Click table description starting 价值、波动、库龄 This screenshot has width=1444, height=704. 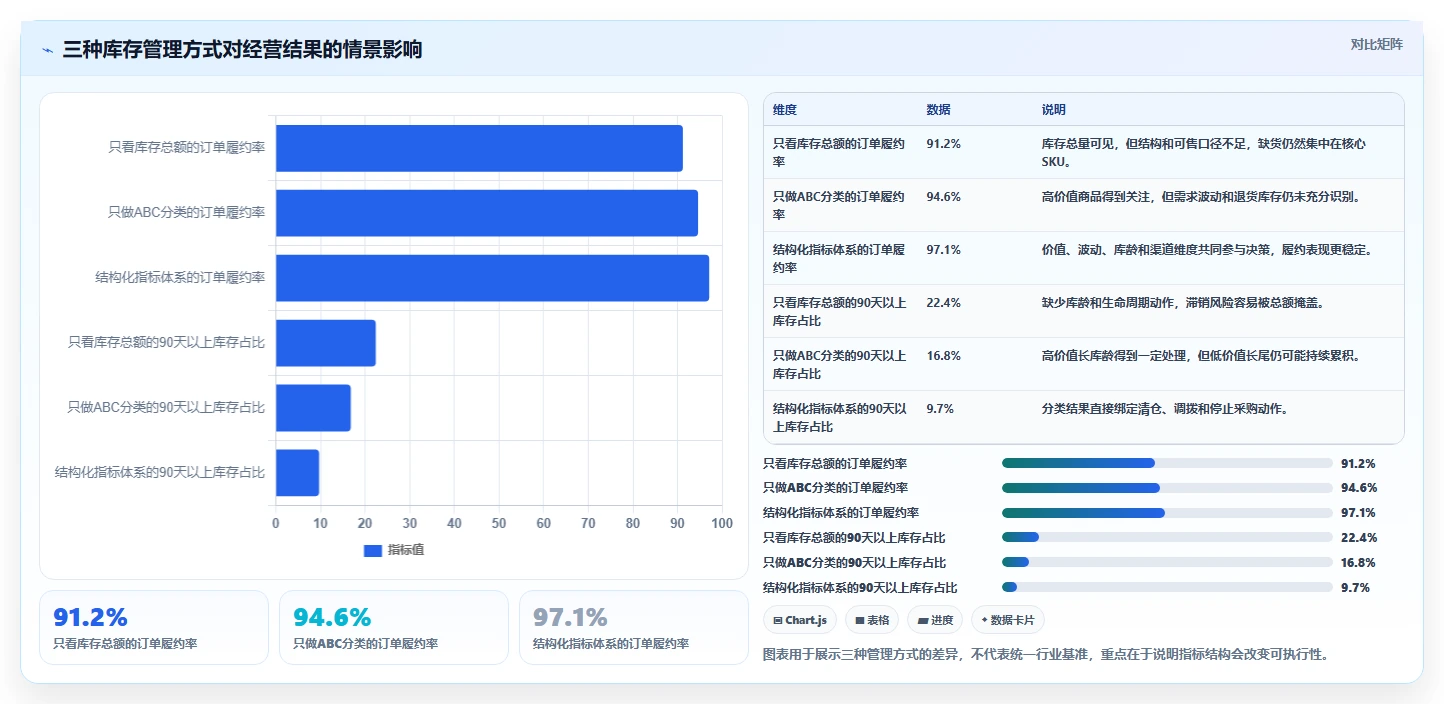(x=1207, y=250)
